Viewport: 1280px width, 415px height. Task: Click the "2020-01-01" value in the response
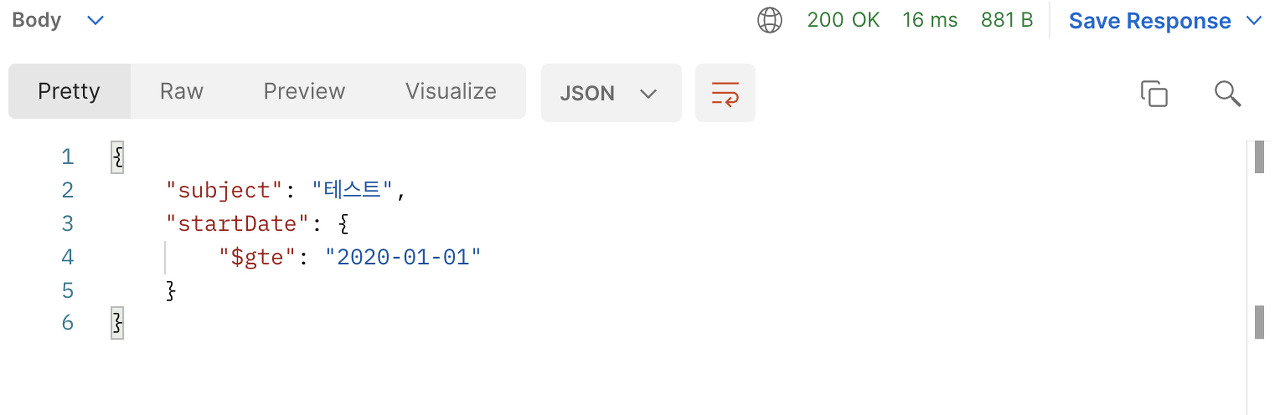(404, 257)
